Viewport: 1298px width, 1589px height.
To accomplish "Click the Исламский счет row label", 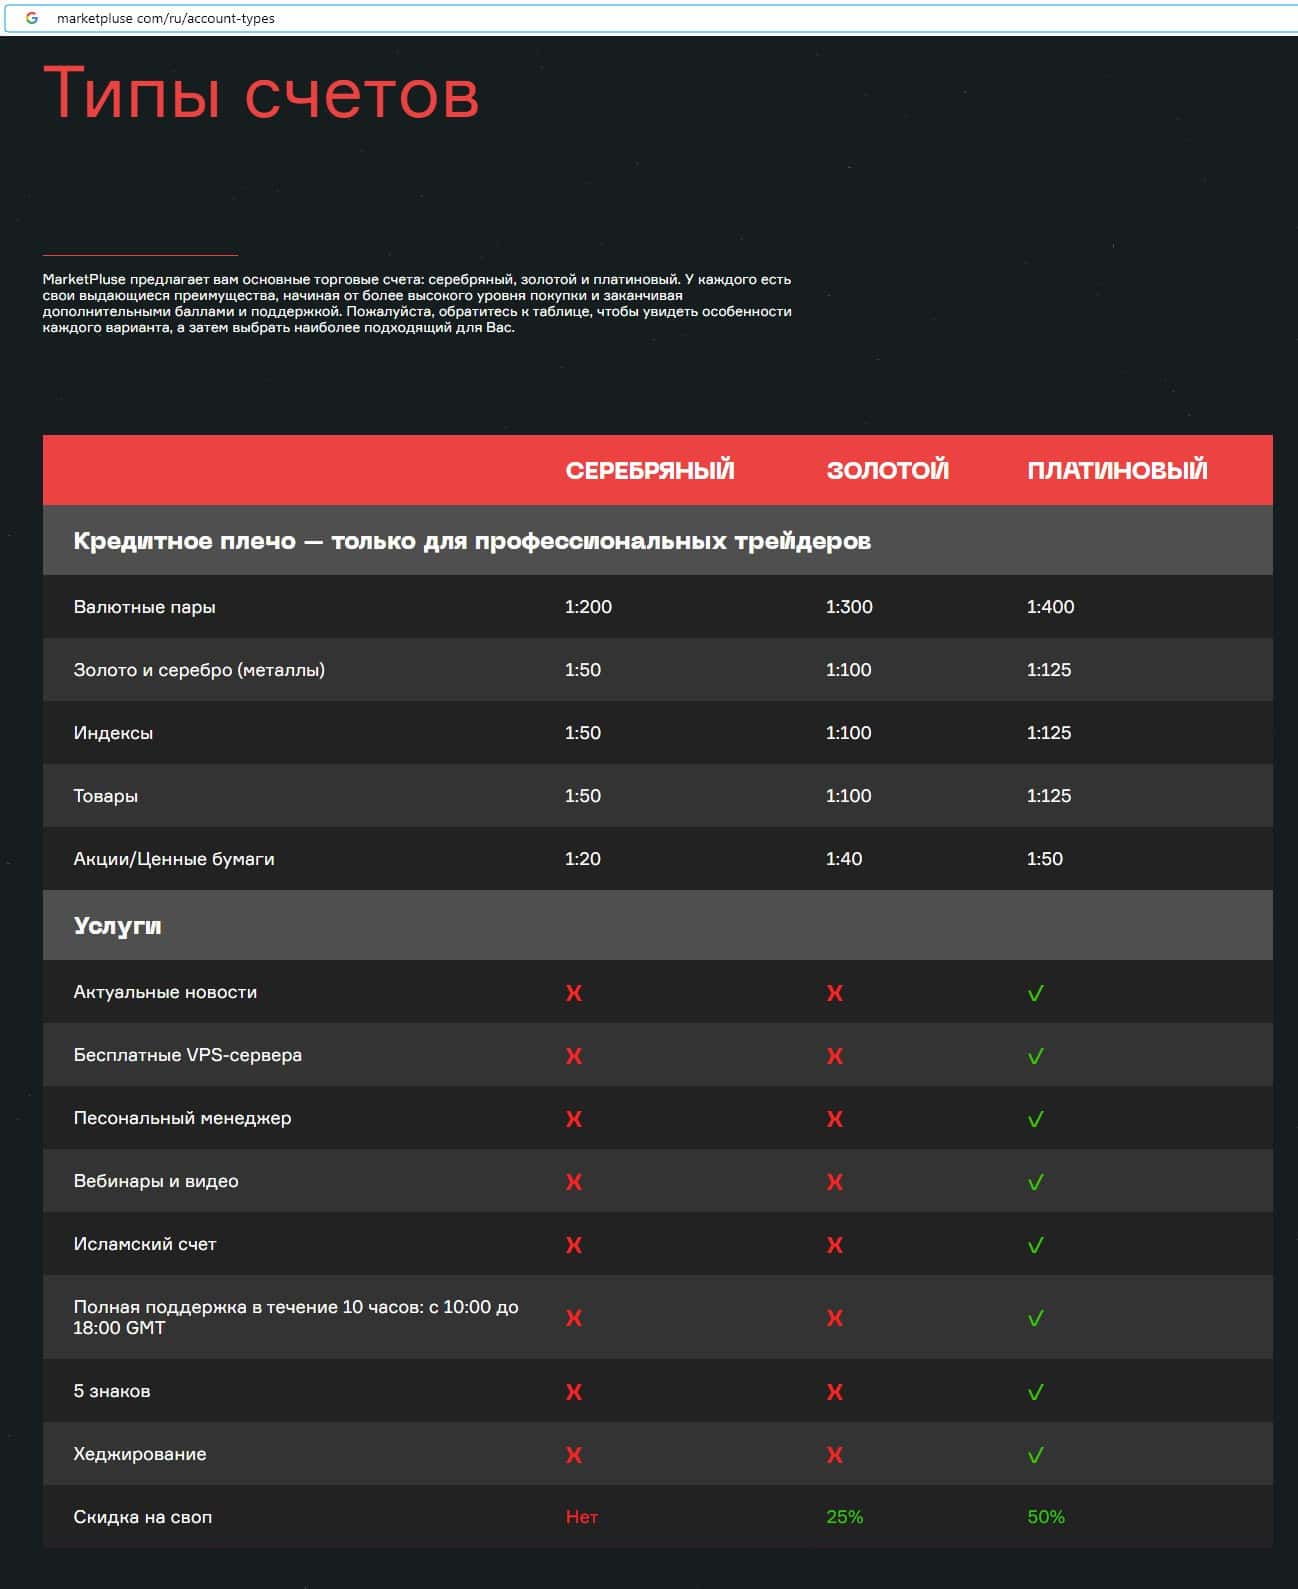I will pos(145,1244).
